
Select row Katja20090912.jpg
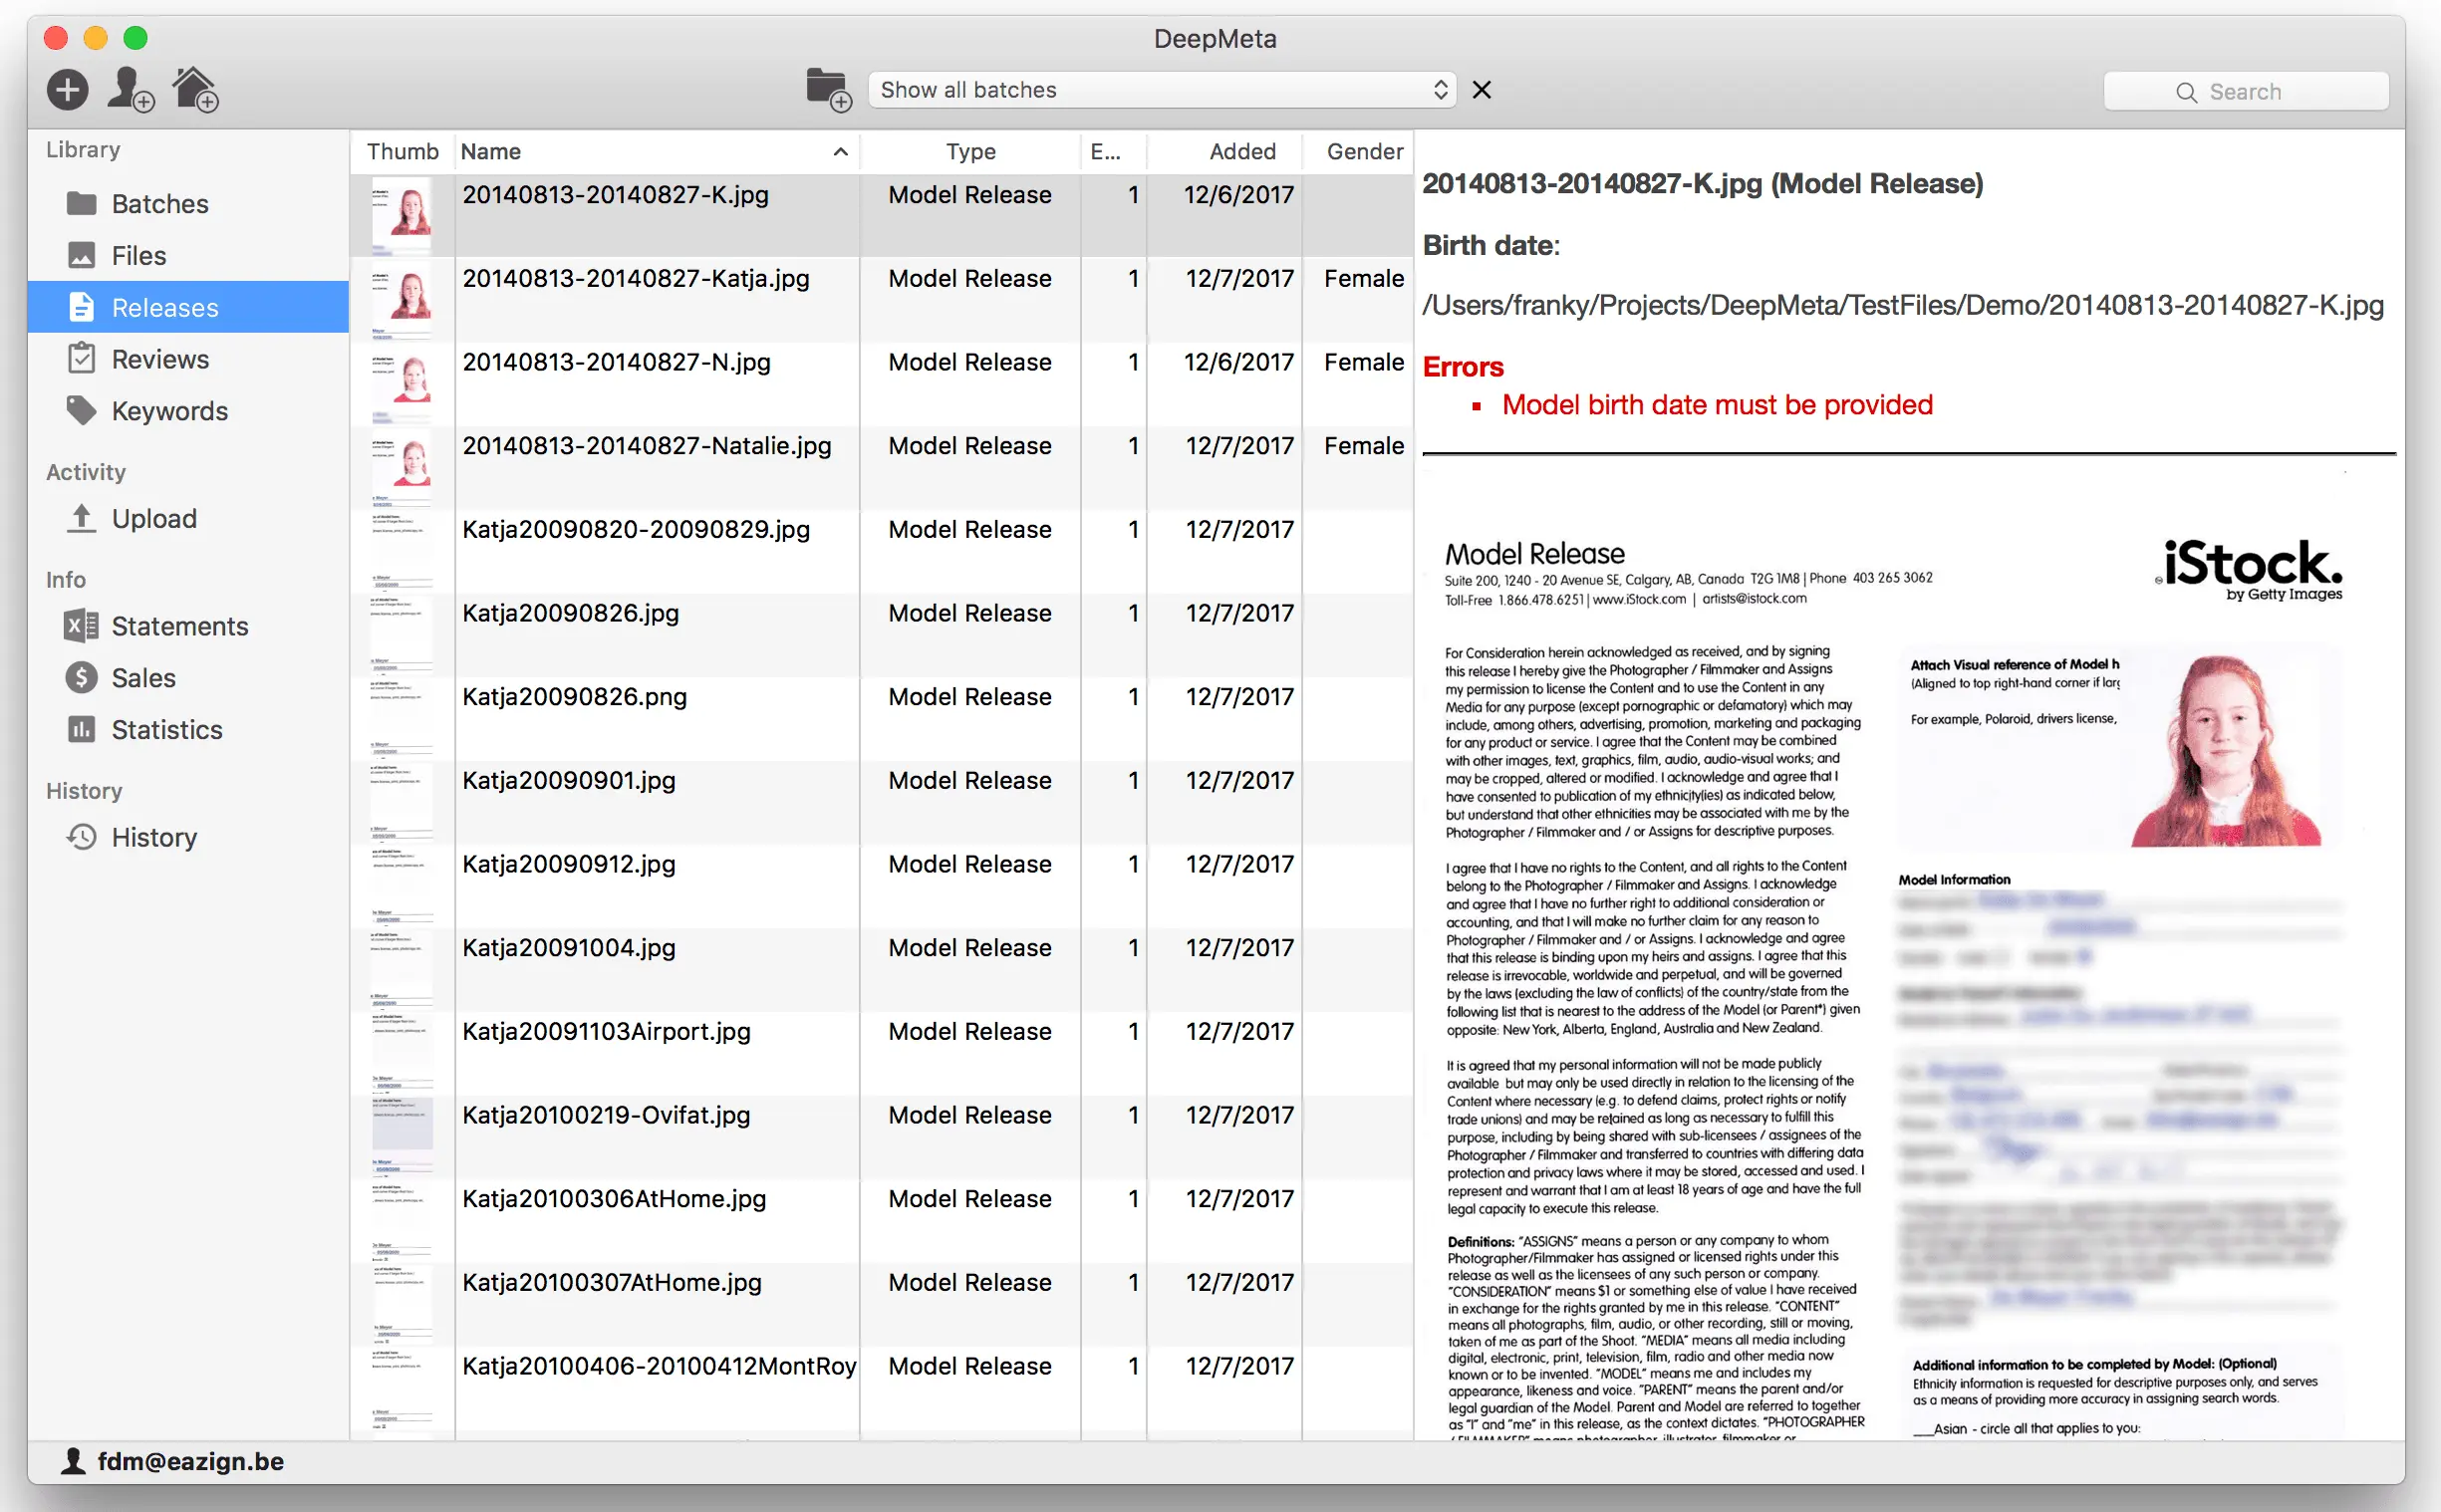point(881,887)
